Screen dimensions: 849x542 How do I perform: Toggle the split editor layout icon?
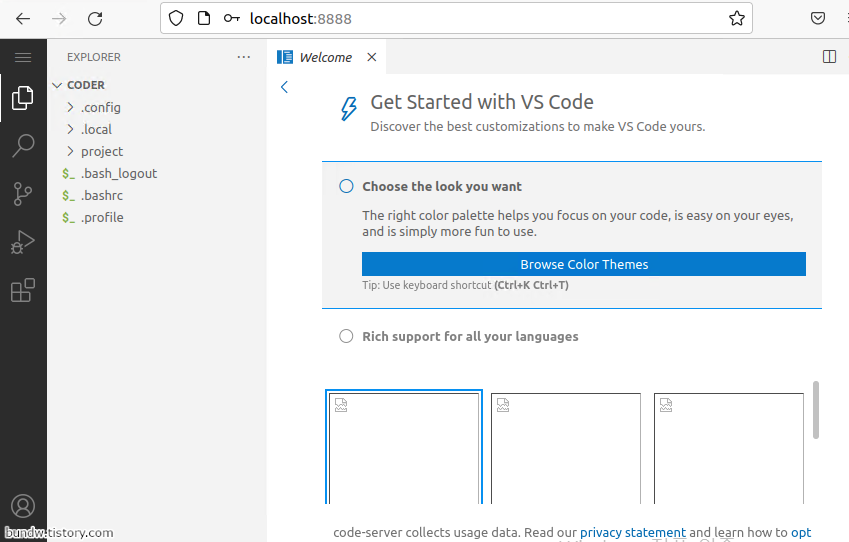pyautogui.click(x=829, y=57)
